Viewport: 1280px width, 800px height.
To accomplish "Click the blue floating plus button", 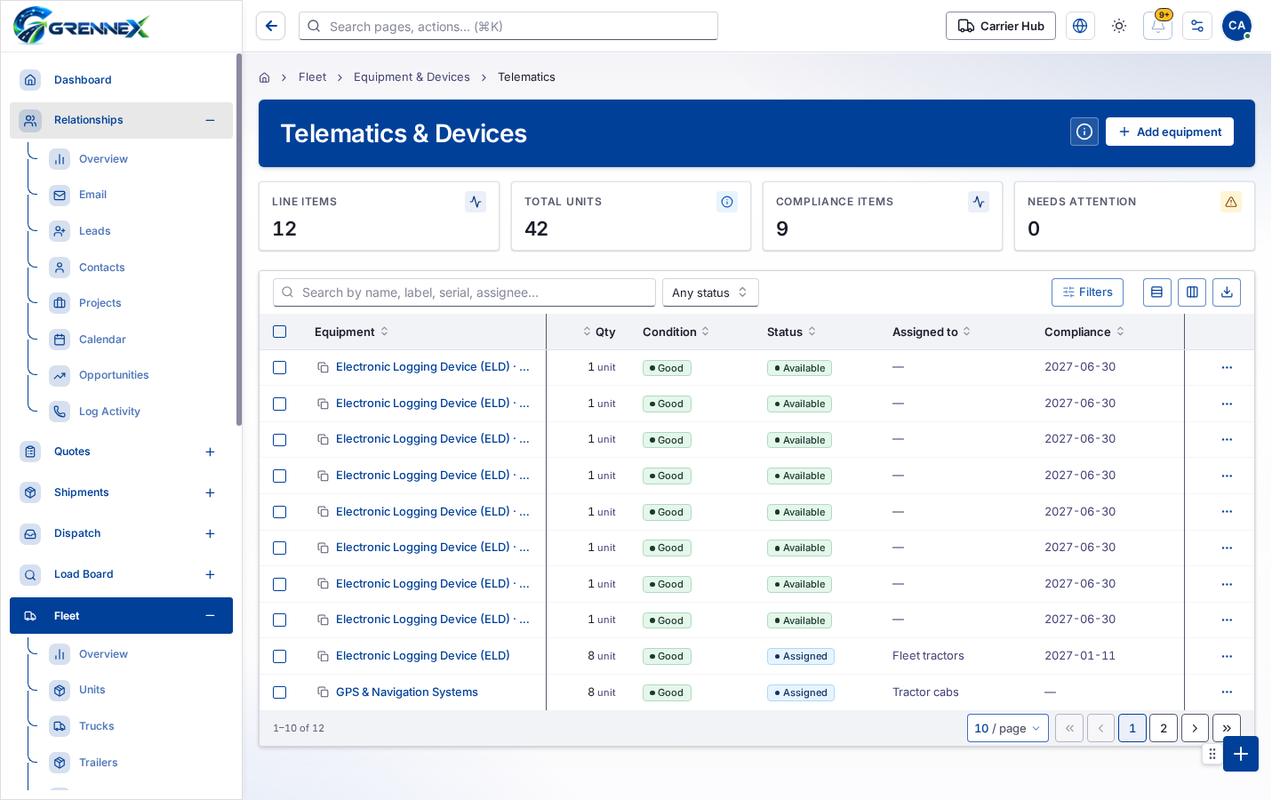I will [1241, 754].
